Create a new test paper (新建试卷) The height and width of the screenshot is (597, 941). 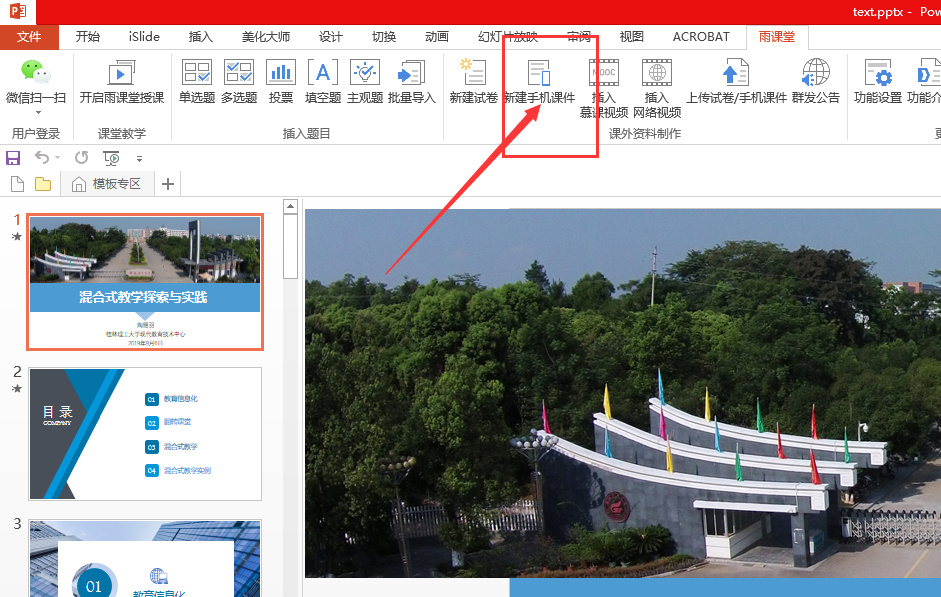(x=474, y=82)
